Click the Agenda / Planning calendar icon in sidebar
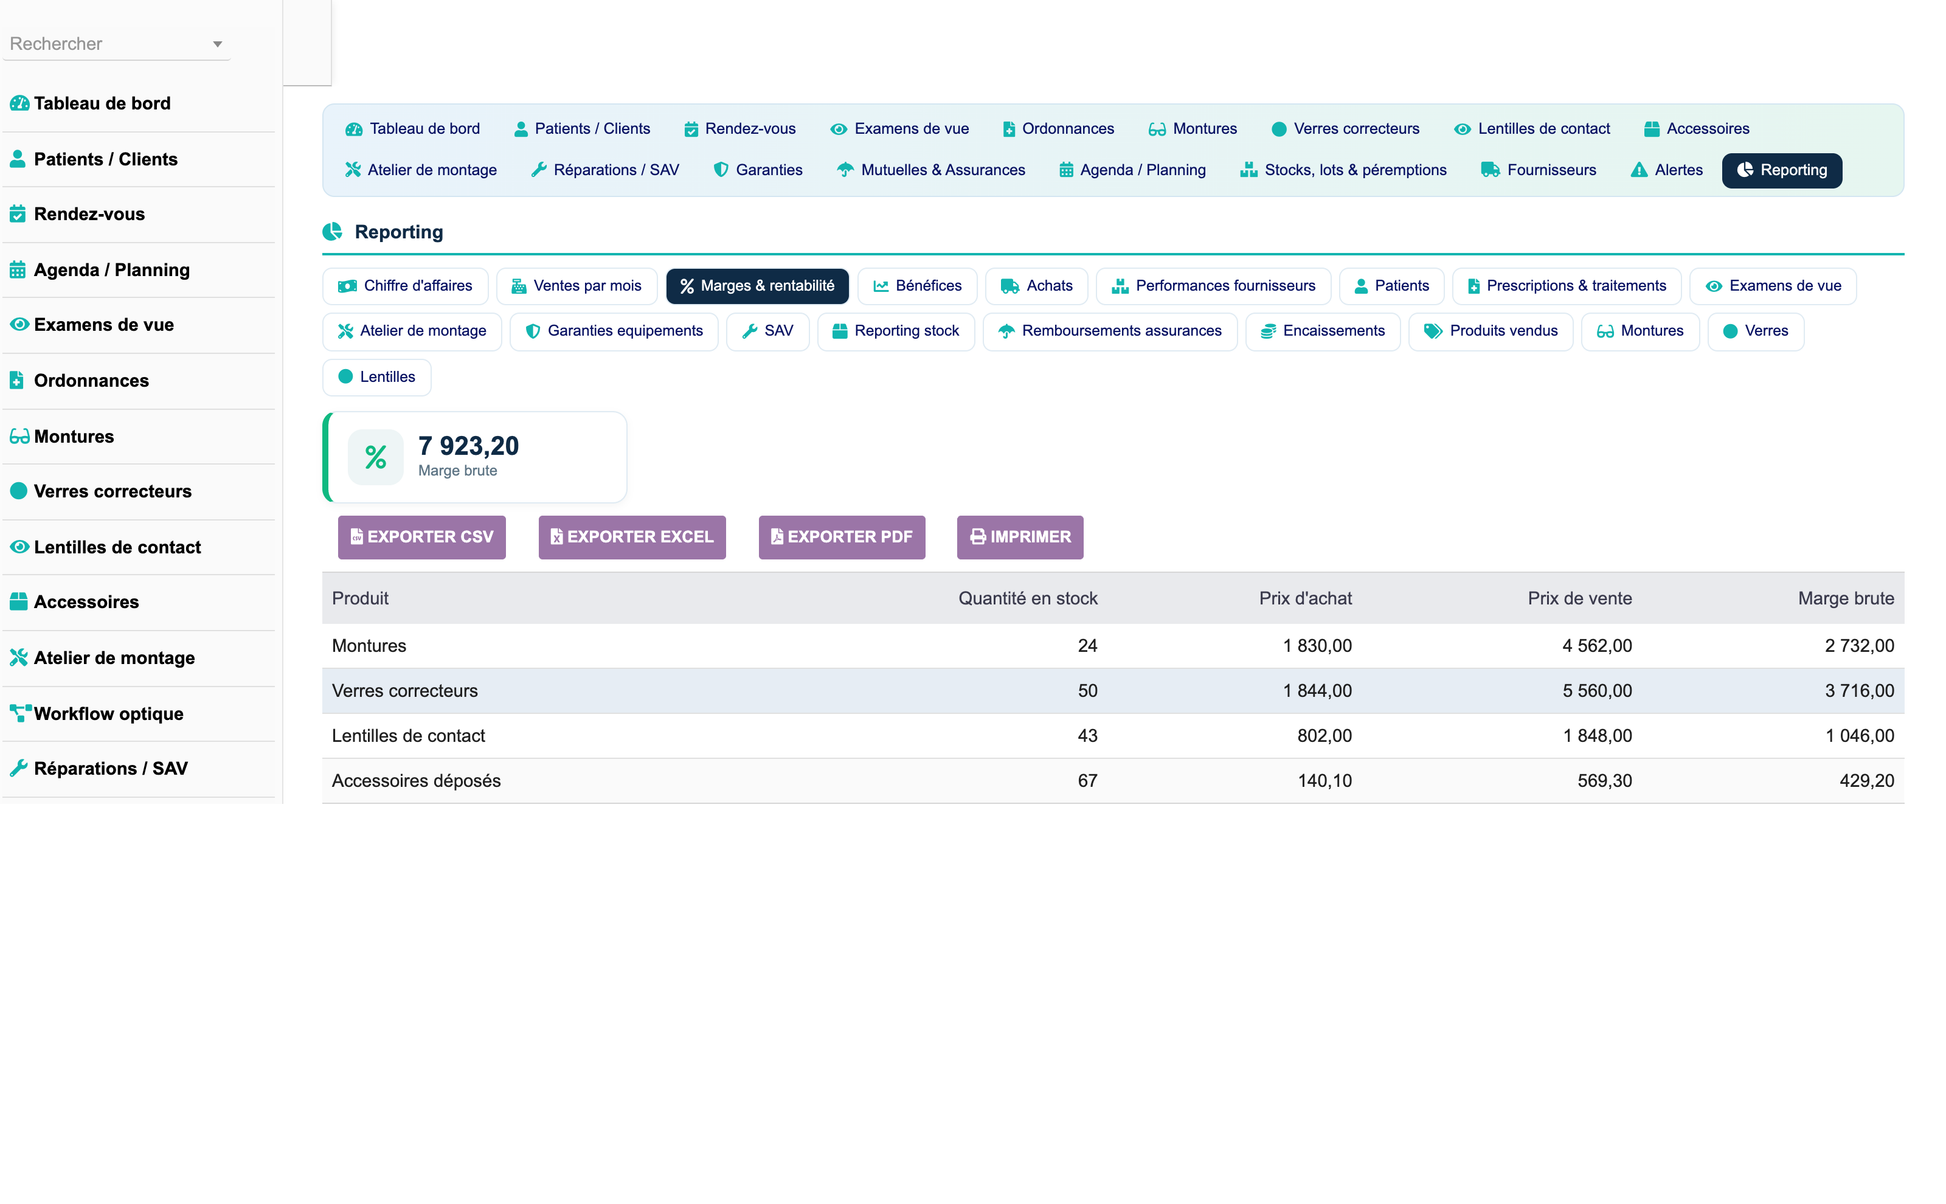Viewport: 1946px width, 1204px height. tap(18, 270)
